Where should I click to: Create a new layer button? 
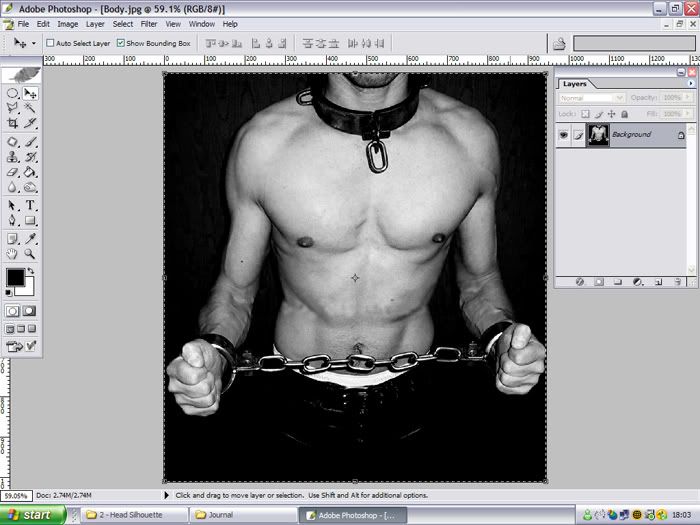[x=658, y=282]
